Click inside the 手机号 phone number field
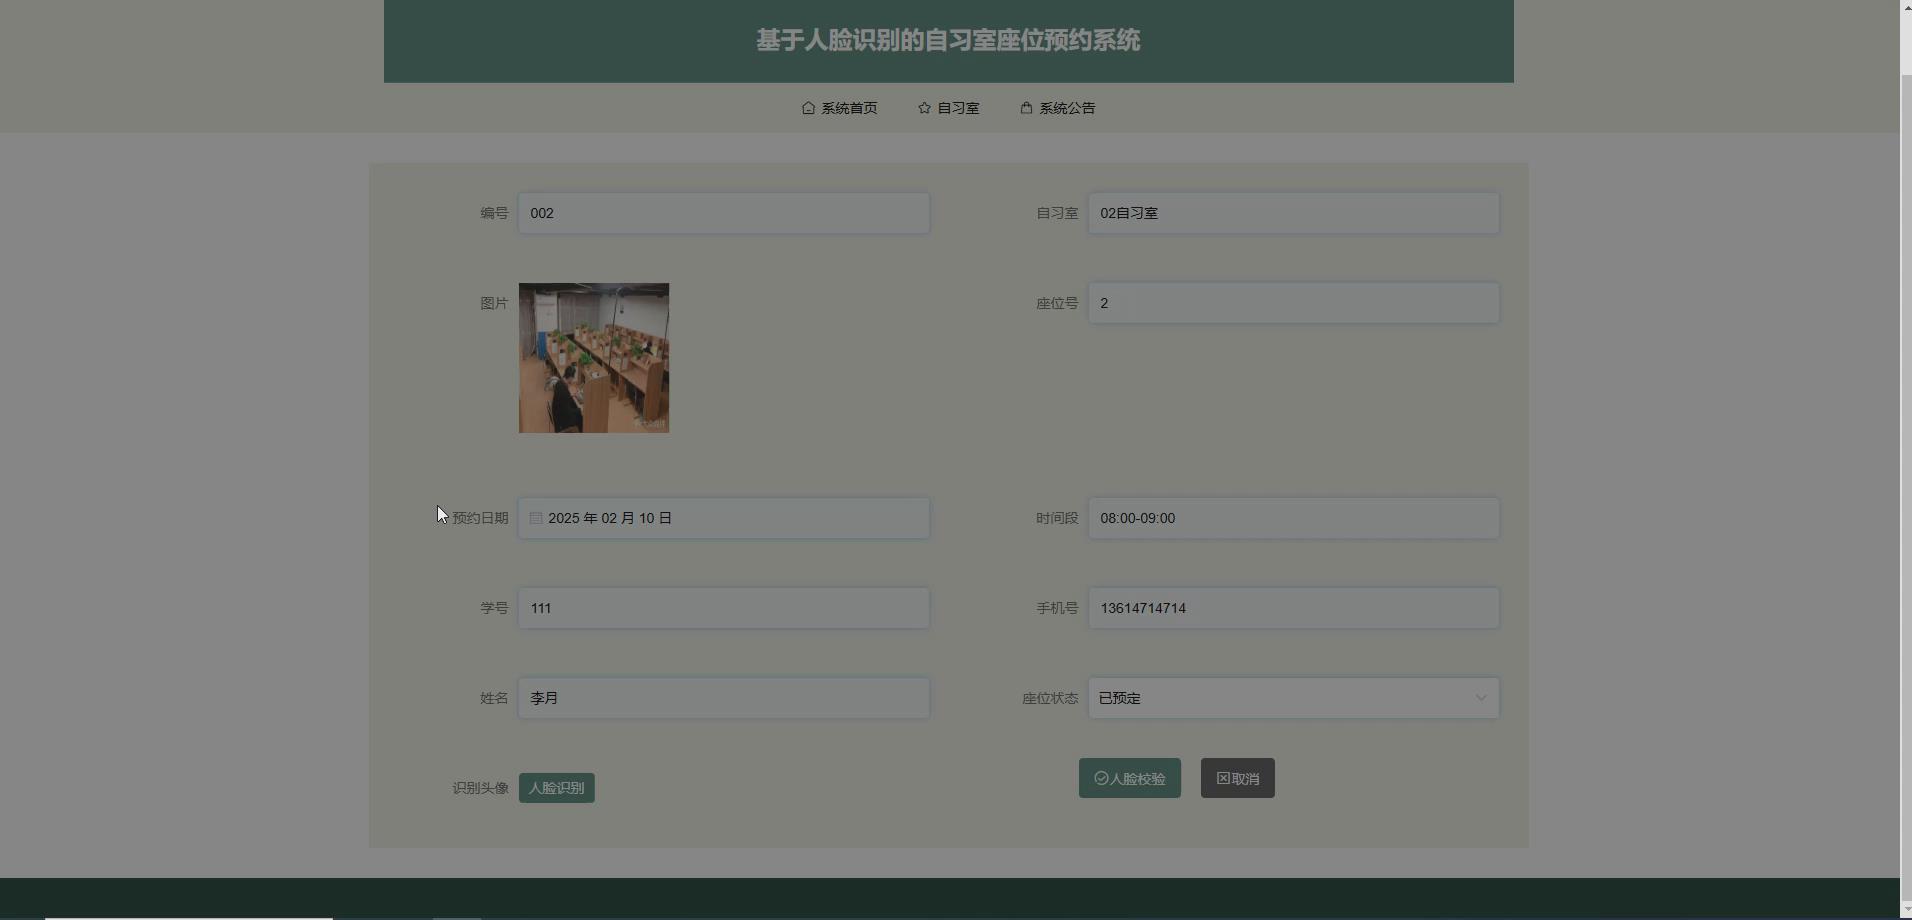 (1293, 608)
